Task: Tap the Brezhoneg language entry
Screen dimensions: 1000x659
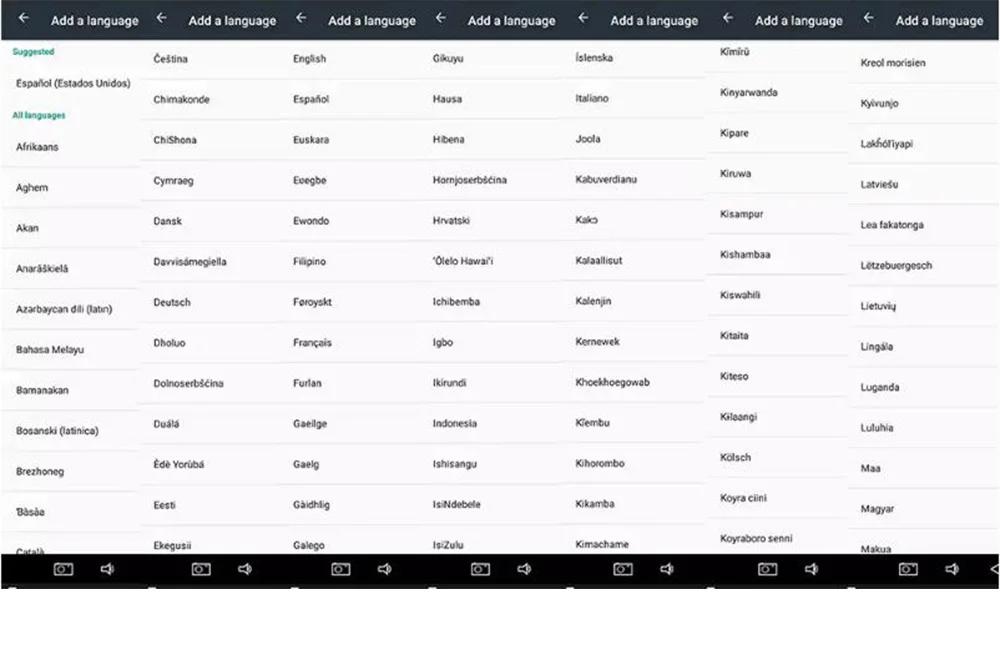Action: coord(70,471)
